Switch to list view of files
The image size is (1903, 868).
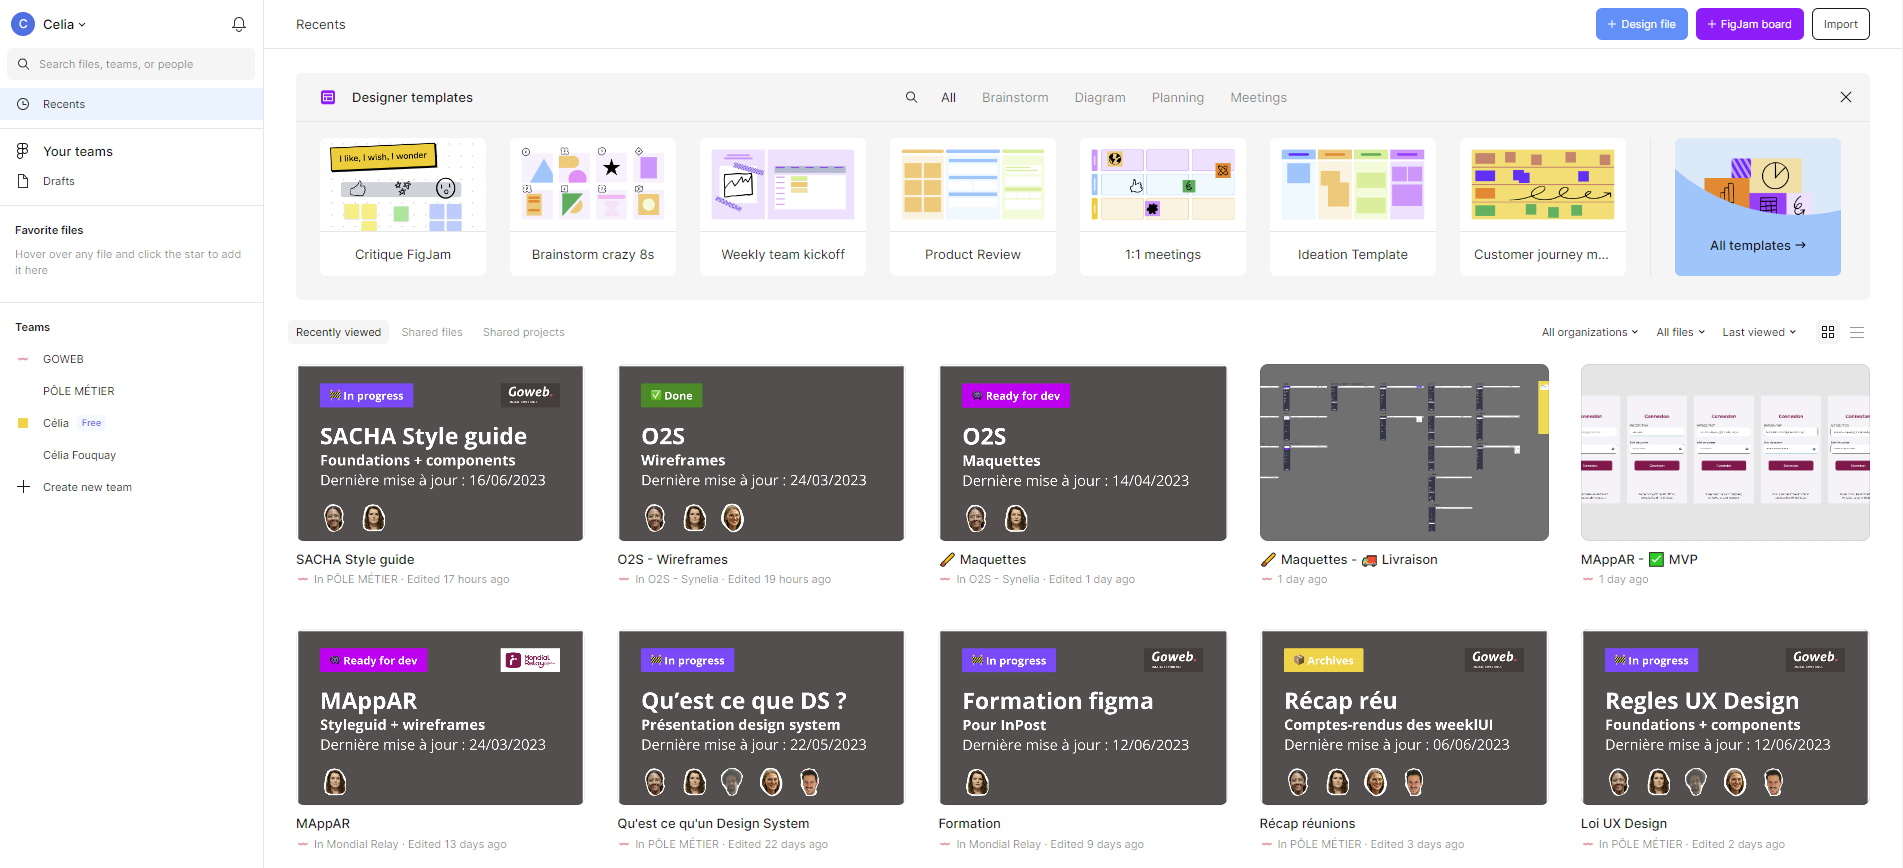pyautogui.click(x=1857, y=332)
